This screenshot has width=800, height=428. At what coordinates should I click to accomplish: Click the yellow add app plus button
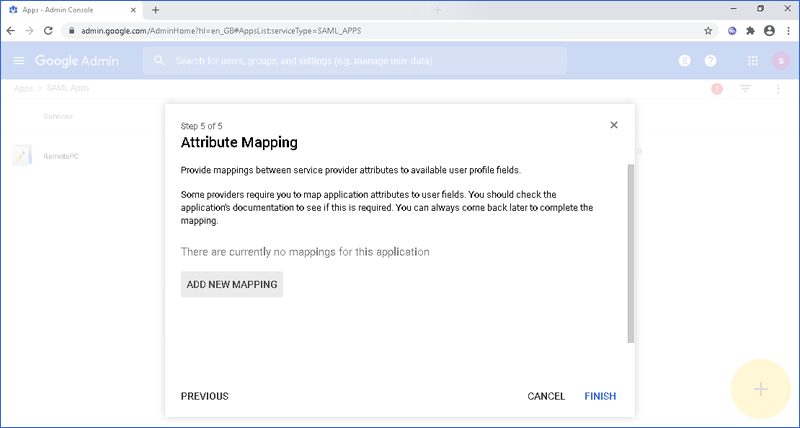761,389
